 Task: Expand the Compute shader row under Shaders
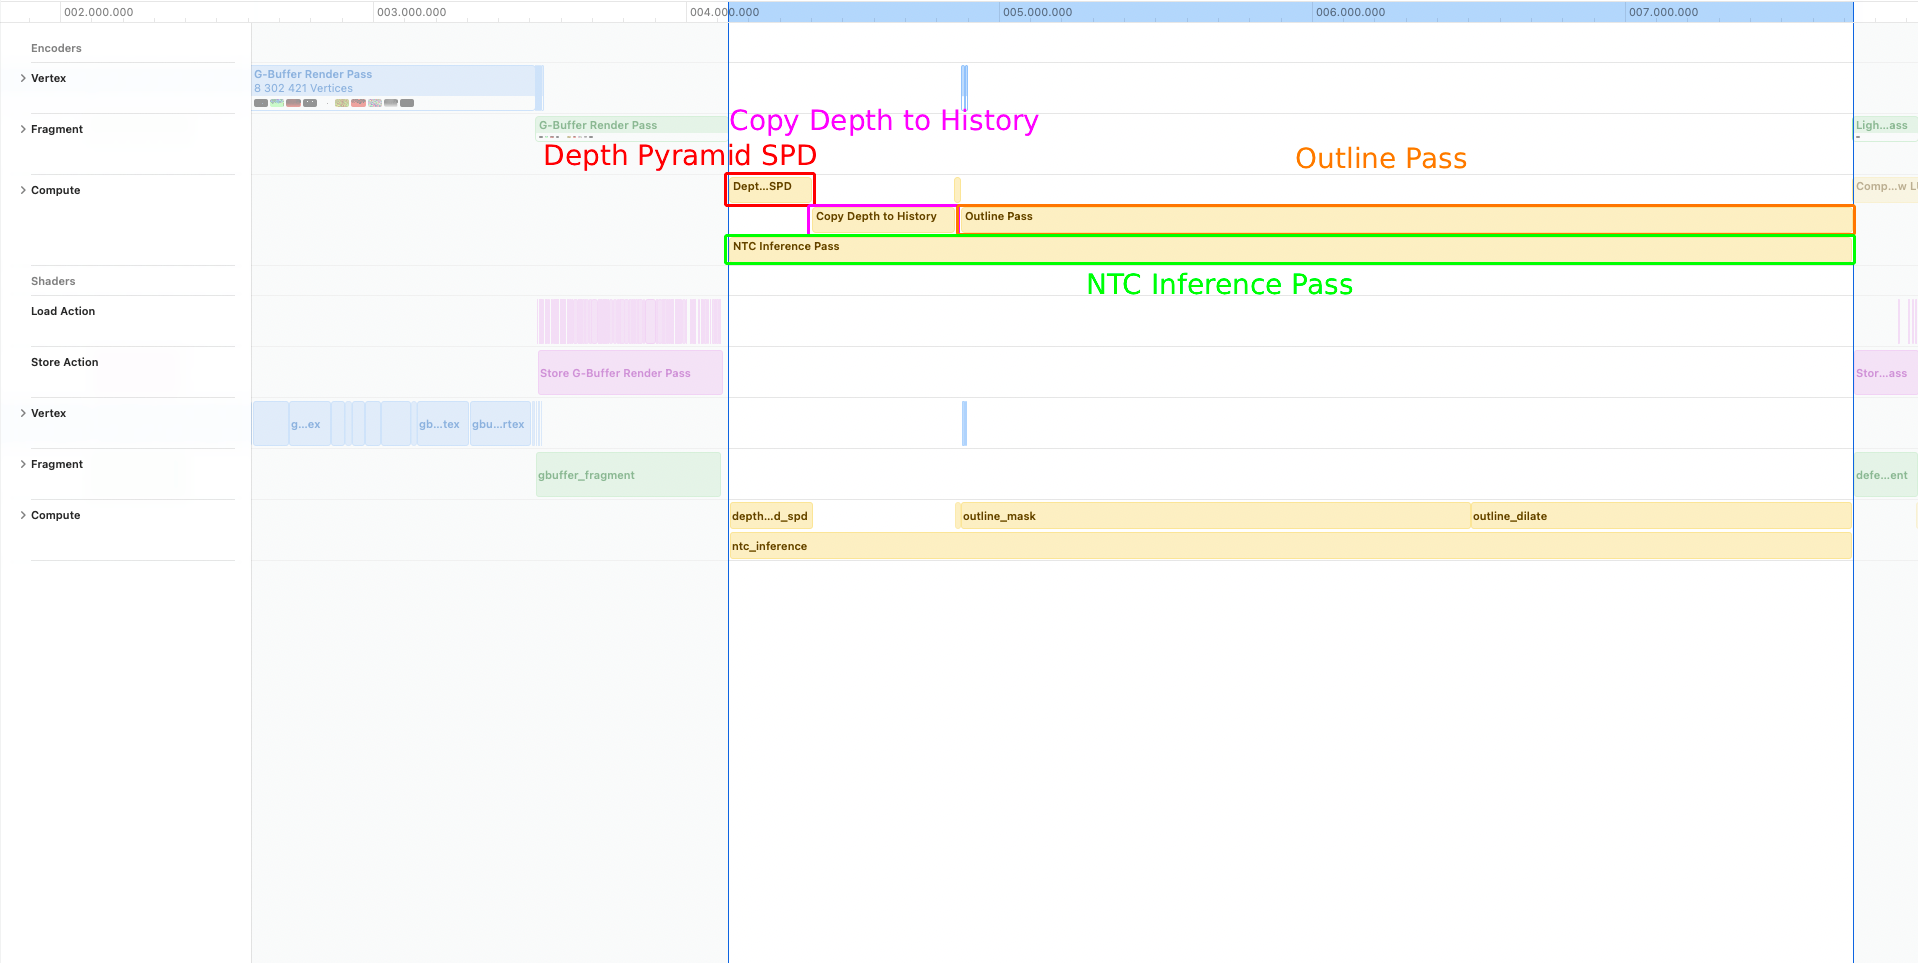point(23,515)
